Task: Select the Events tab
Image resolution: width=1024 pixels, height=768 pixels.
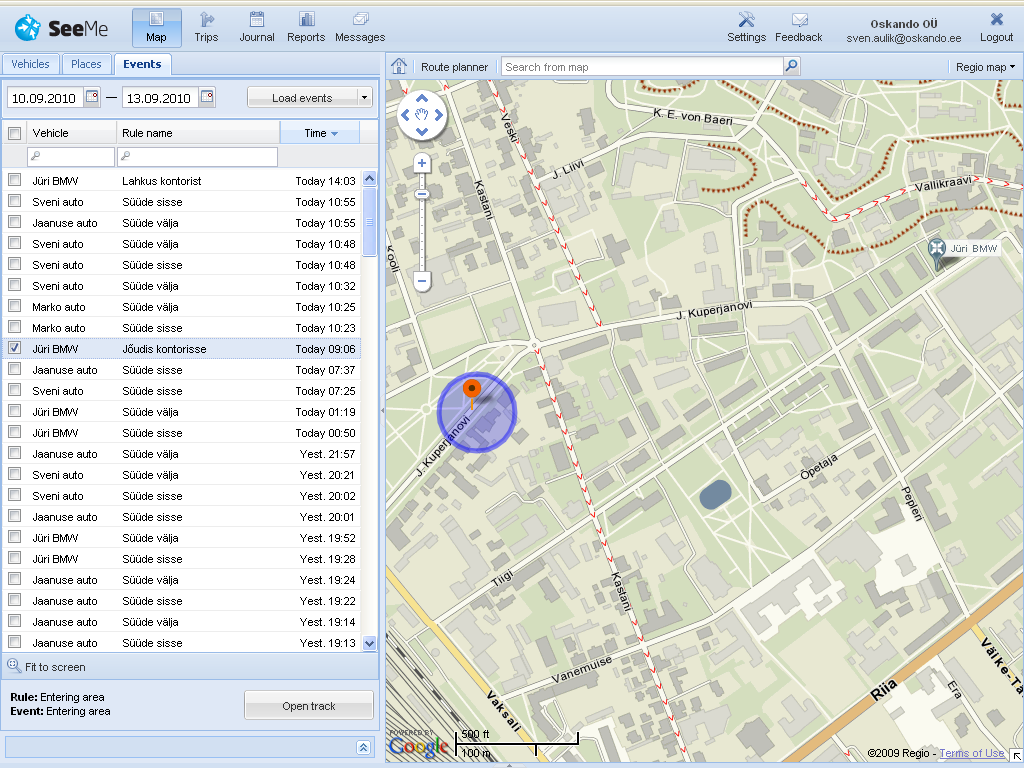Action: click(142, 64)
